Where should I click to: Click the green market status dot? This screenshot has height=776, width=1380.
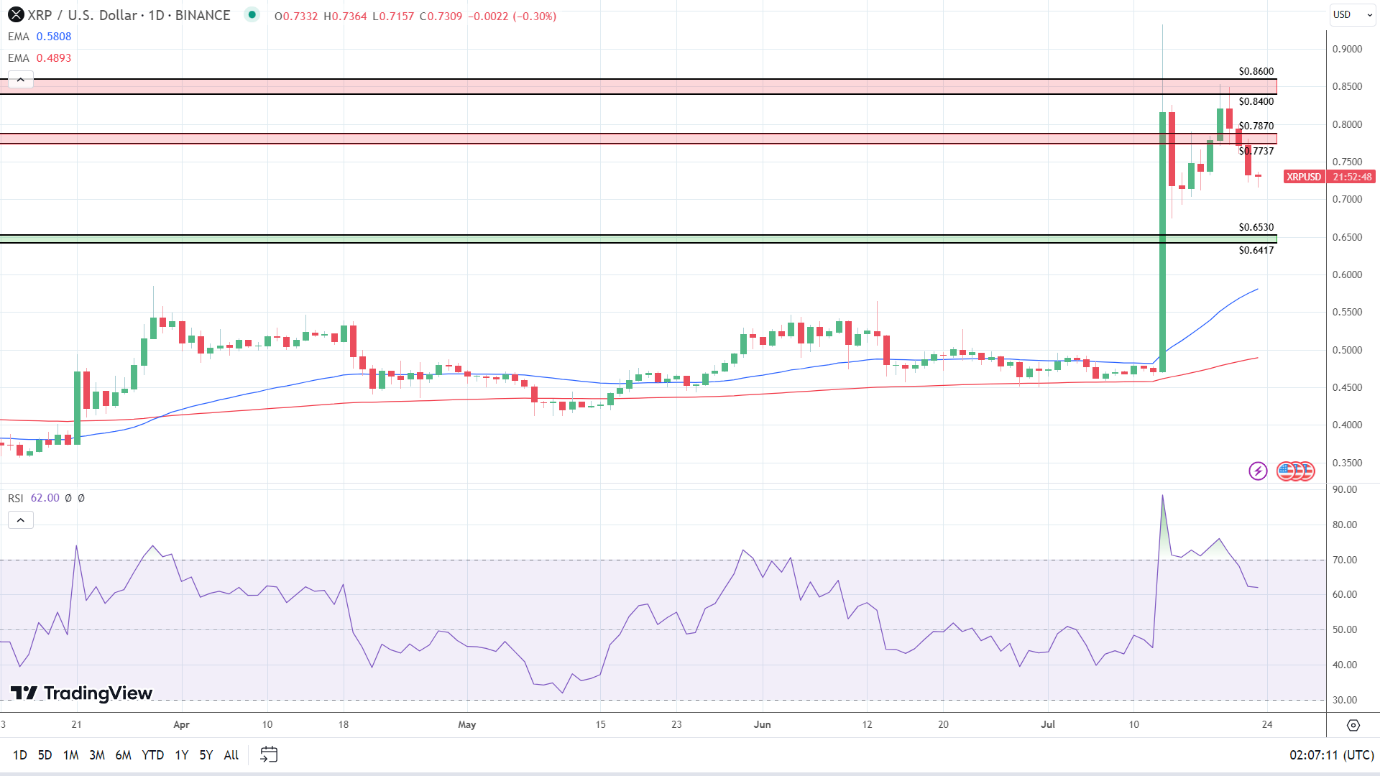(x=251, y=15)
